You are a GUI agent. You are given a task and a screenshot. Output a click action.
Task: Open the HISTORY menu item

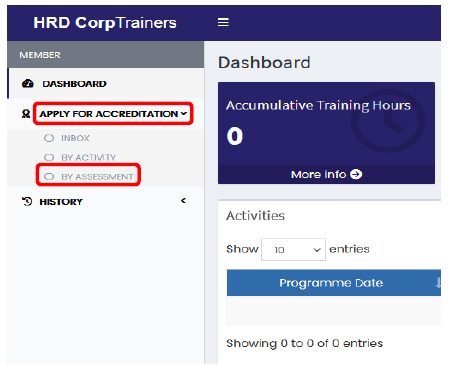click(x=61, y=202)
